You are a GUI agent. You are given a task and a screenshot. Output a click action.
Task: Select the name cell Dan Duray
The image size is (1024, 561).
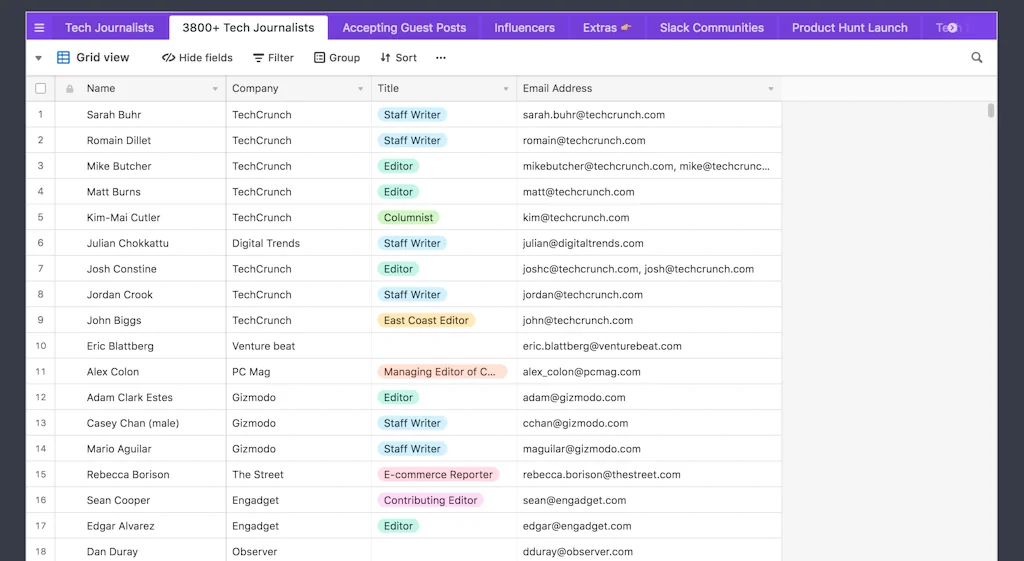[x=140, y=551]
